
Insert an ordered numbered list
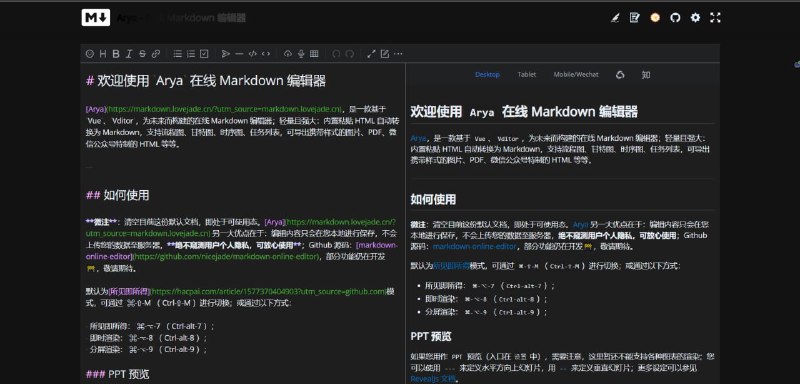coord(191,54)
